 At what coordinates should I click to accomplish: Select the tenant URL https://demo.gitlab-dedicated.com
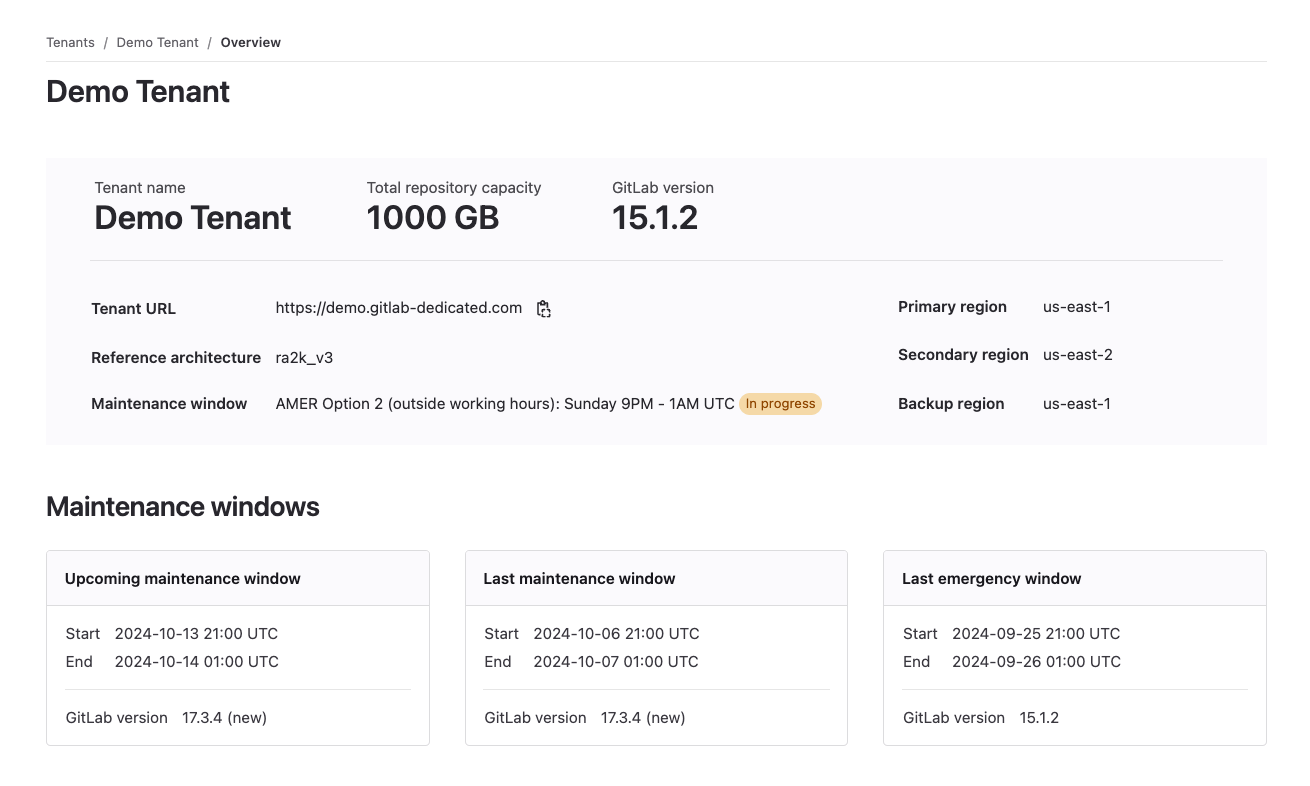[398, 308]
